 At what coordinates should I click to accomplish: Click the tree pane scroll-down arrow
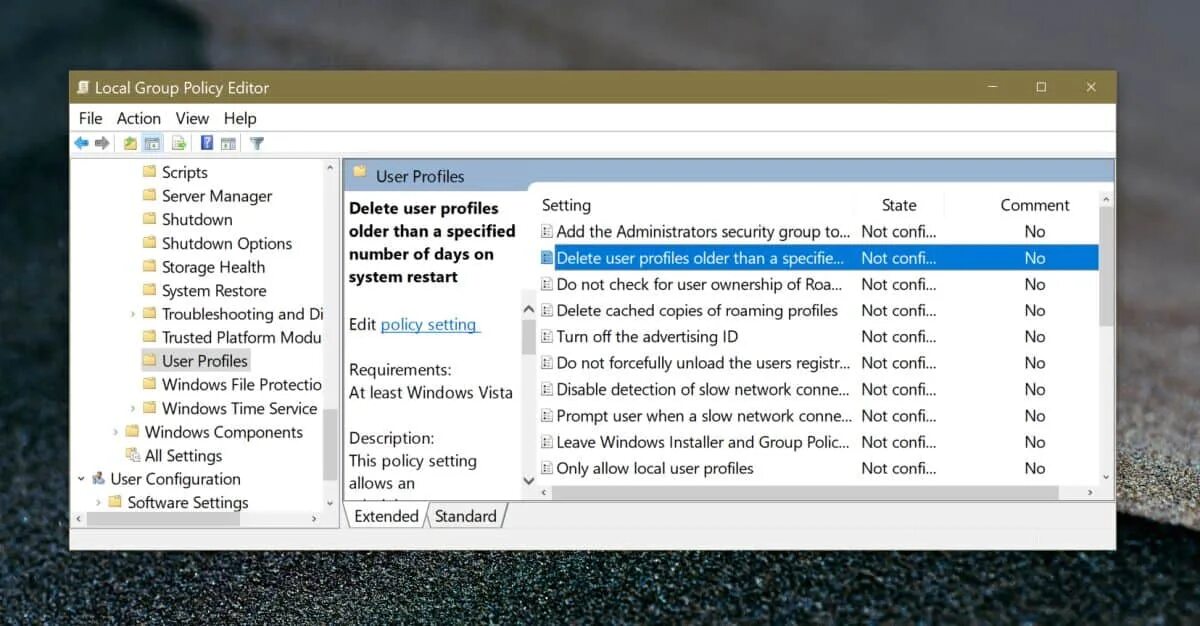click(331, 502)
